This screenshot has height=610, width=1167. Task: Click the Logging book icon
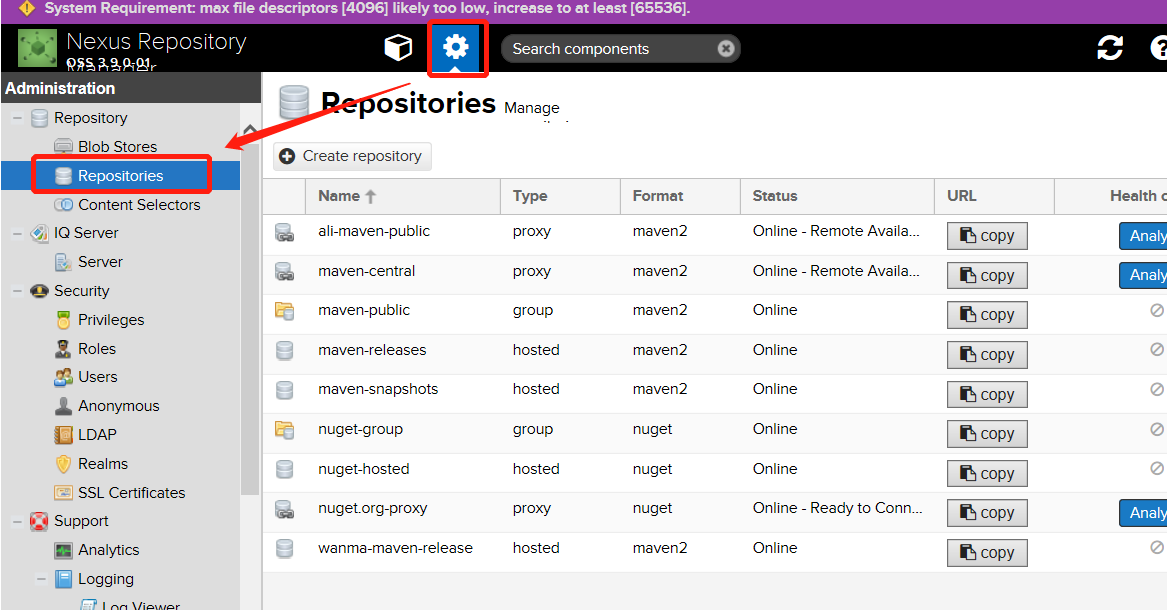(x=64, y=579)
